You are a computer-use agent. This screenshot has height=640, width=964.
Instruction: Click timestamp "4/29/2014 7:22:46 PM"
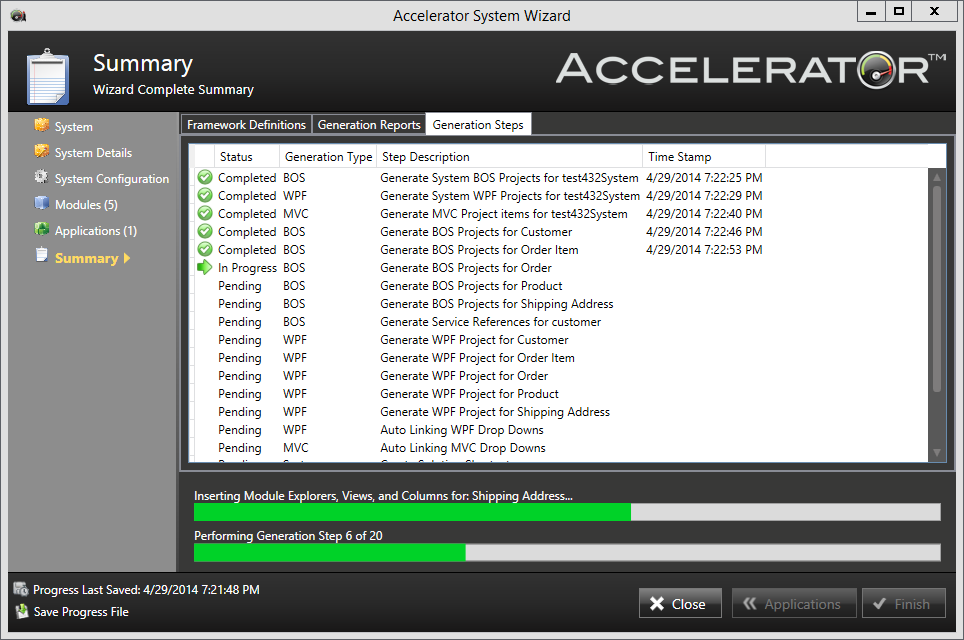point(704,232)
